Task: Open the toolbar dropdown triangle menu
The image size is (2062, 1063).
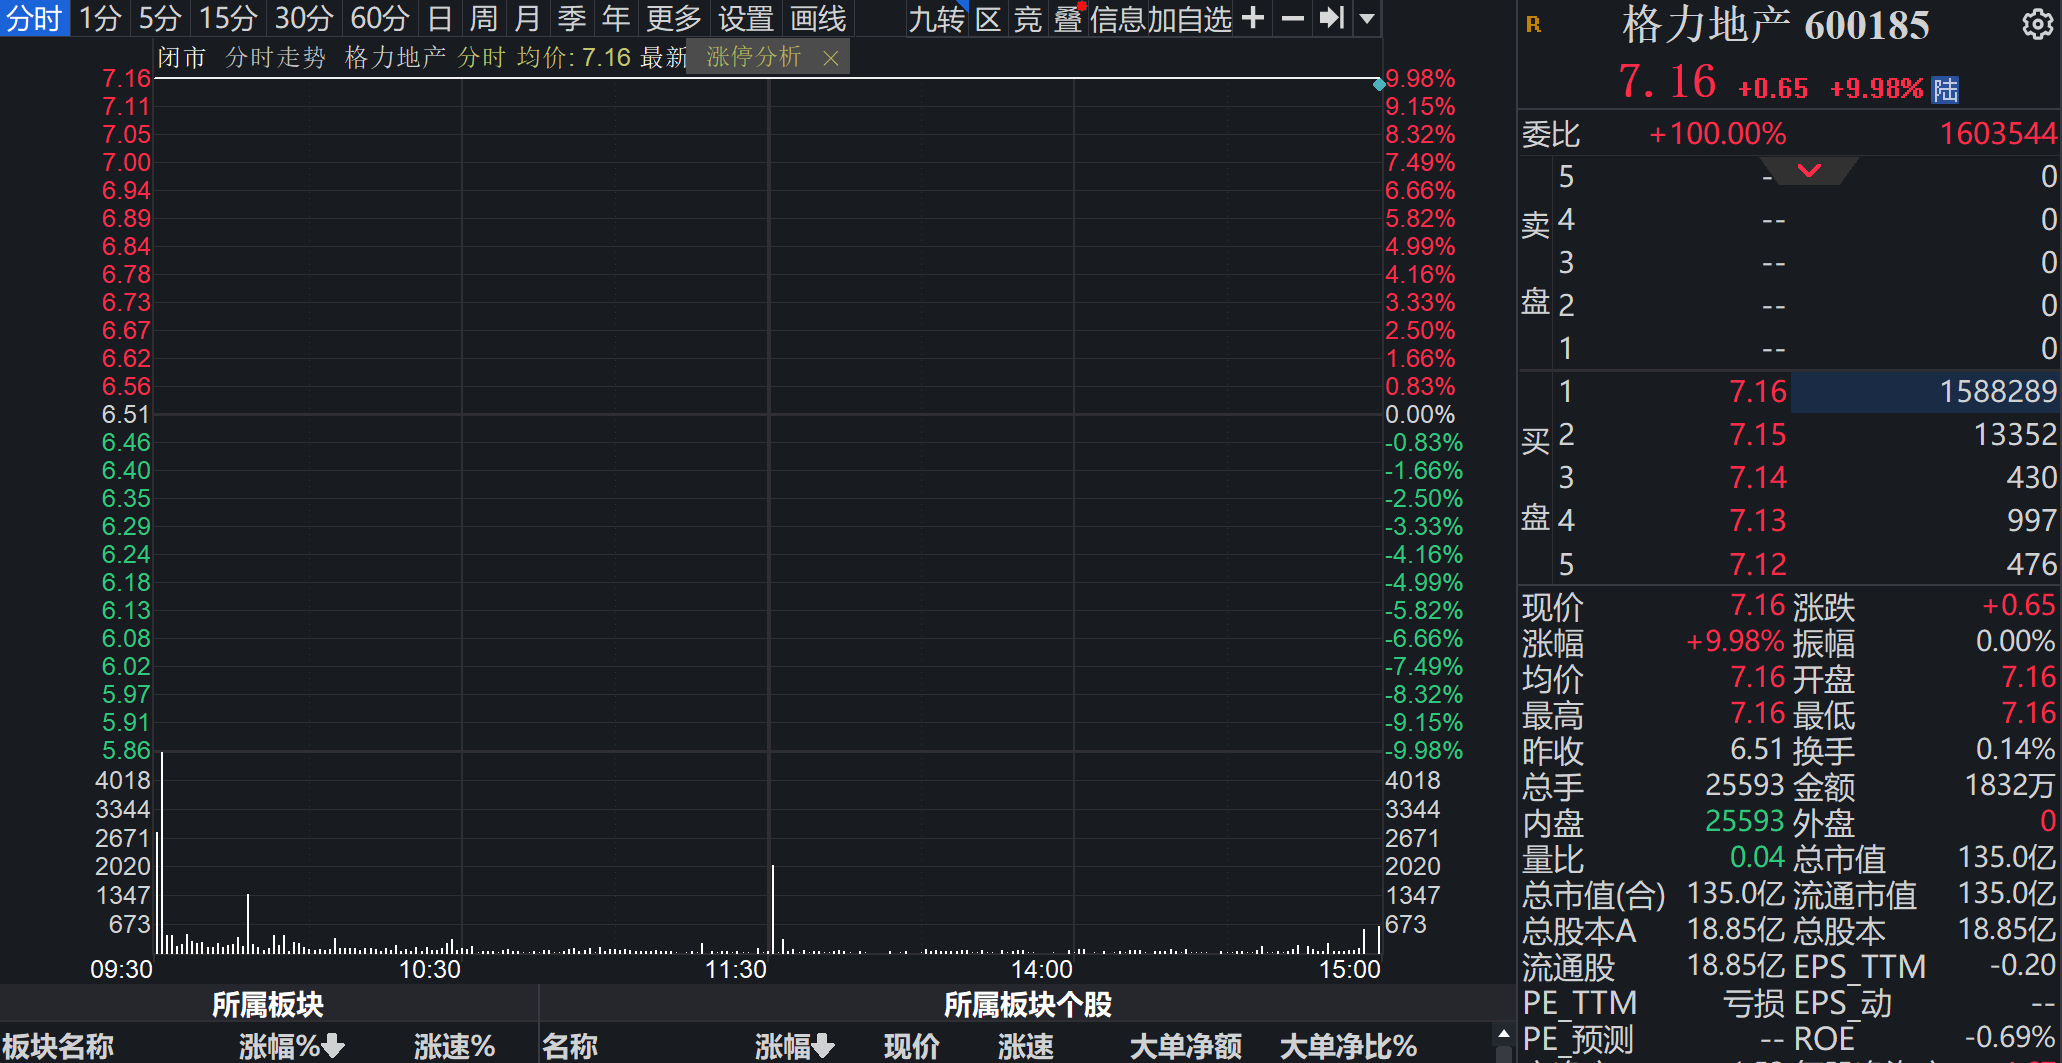Action: click(x=1367, y=18)
